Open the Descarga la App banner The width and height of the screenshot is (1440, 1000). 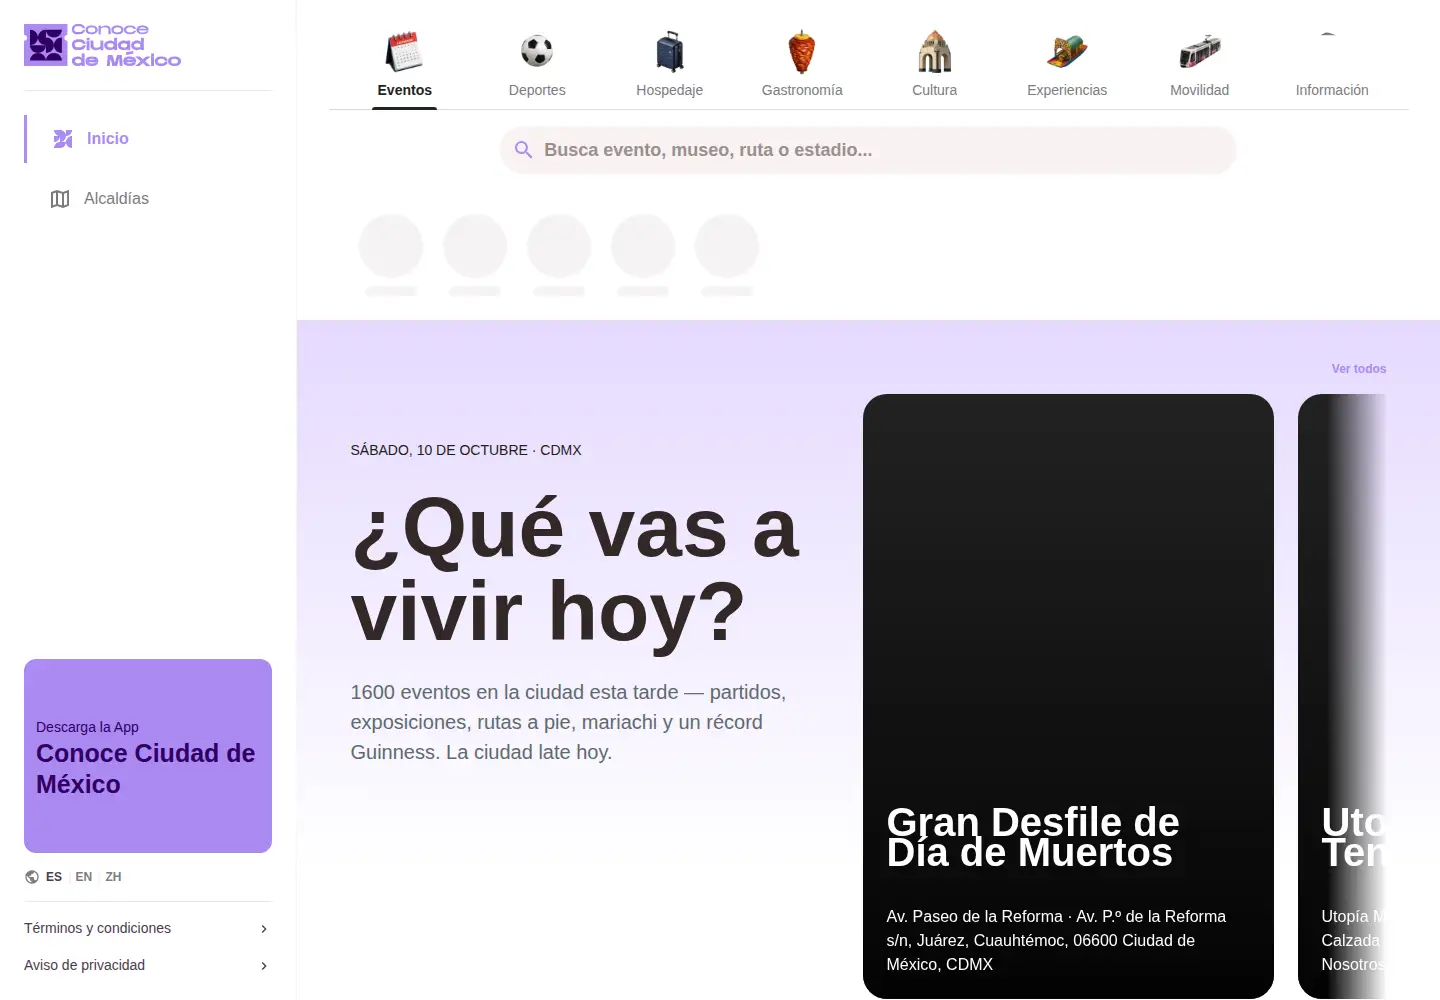pos(148,756)
